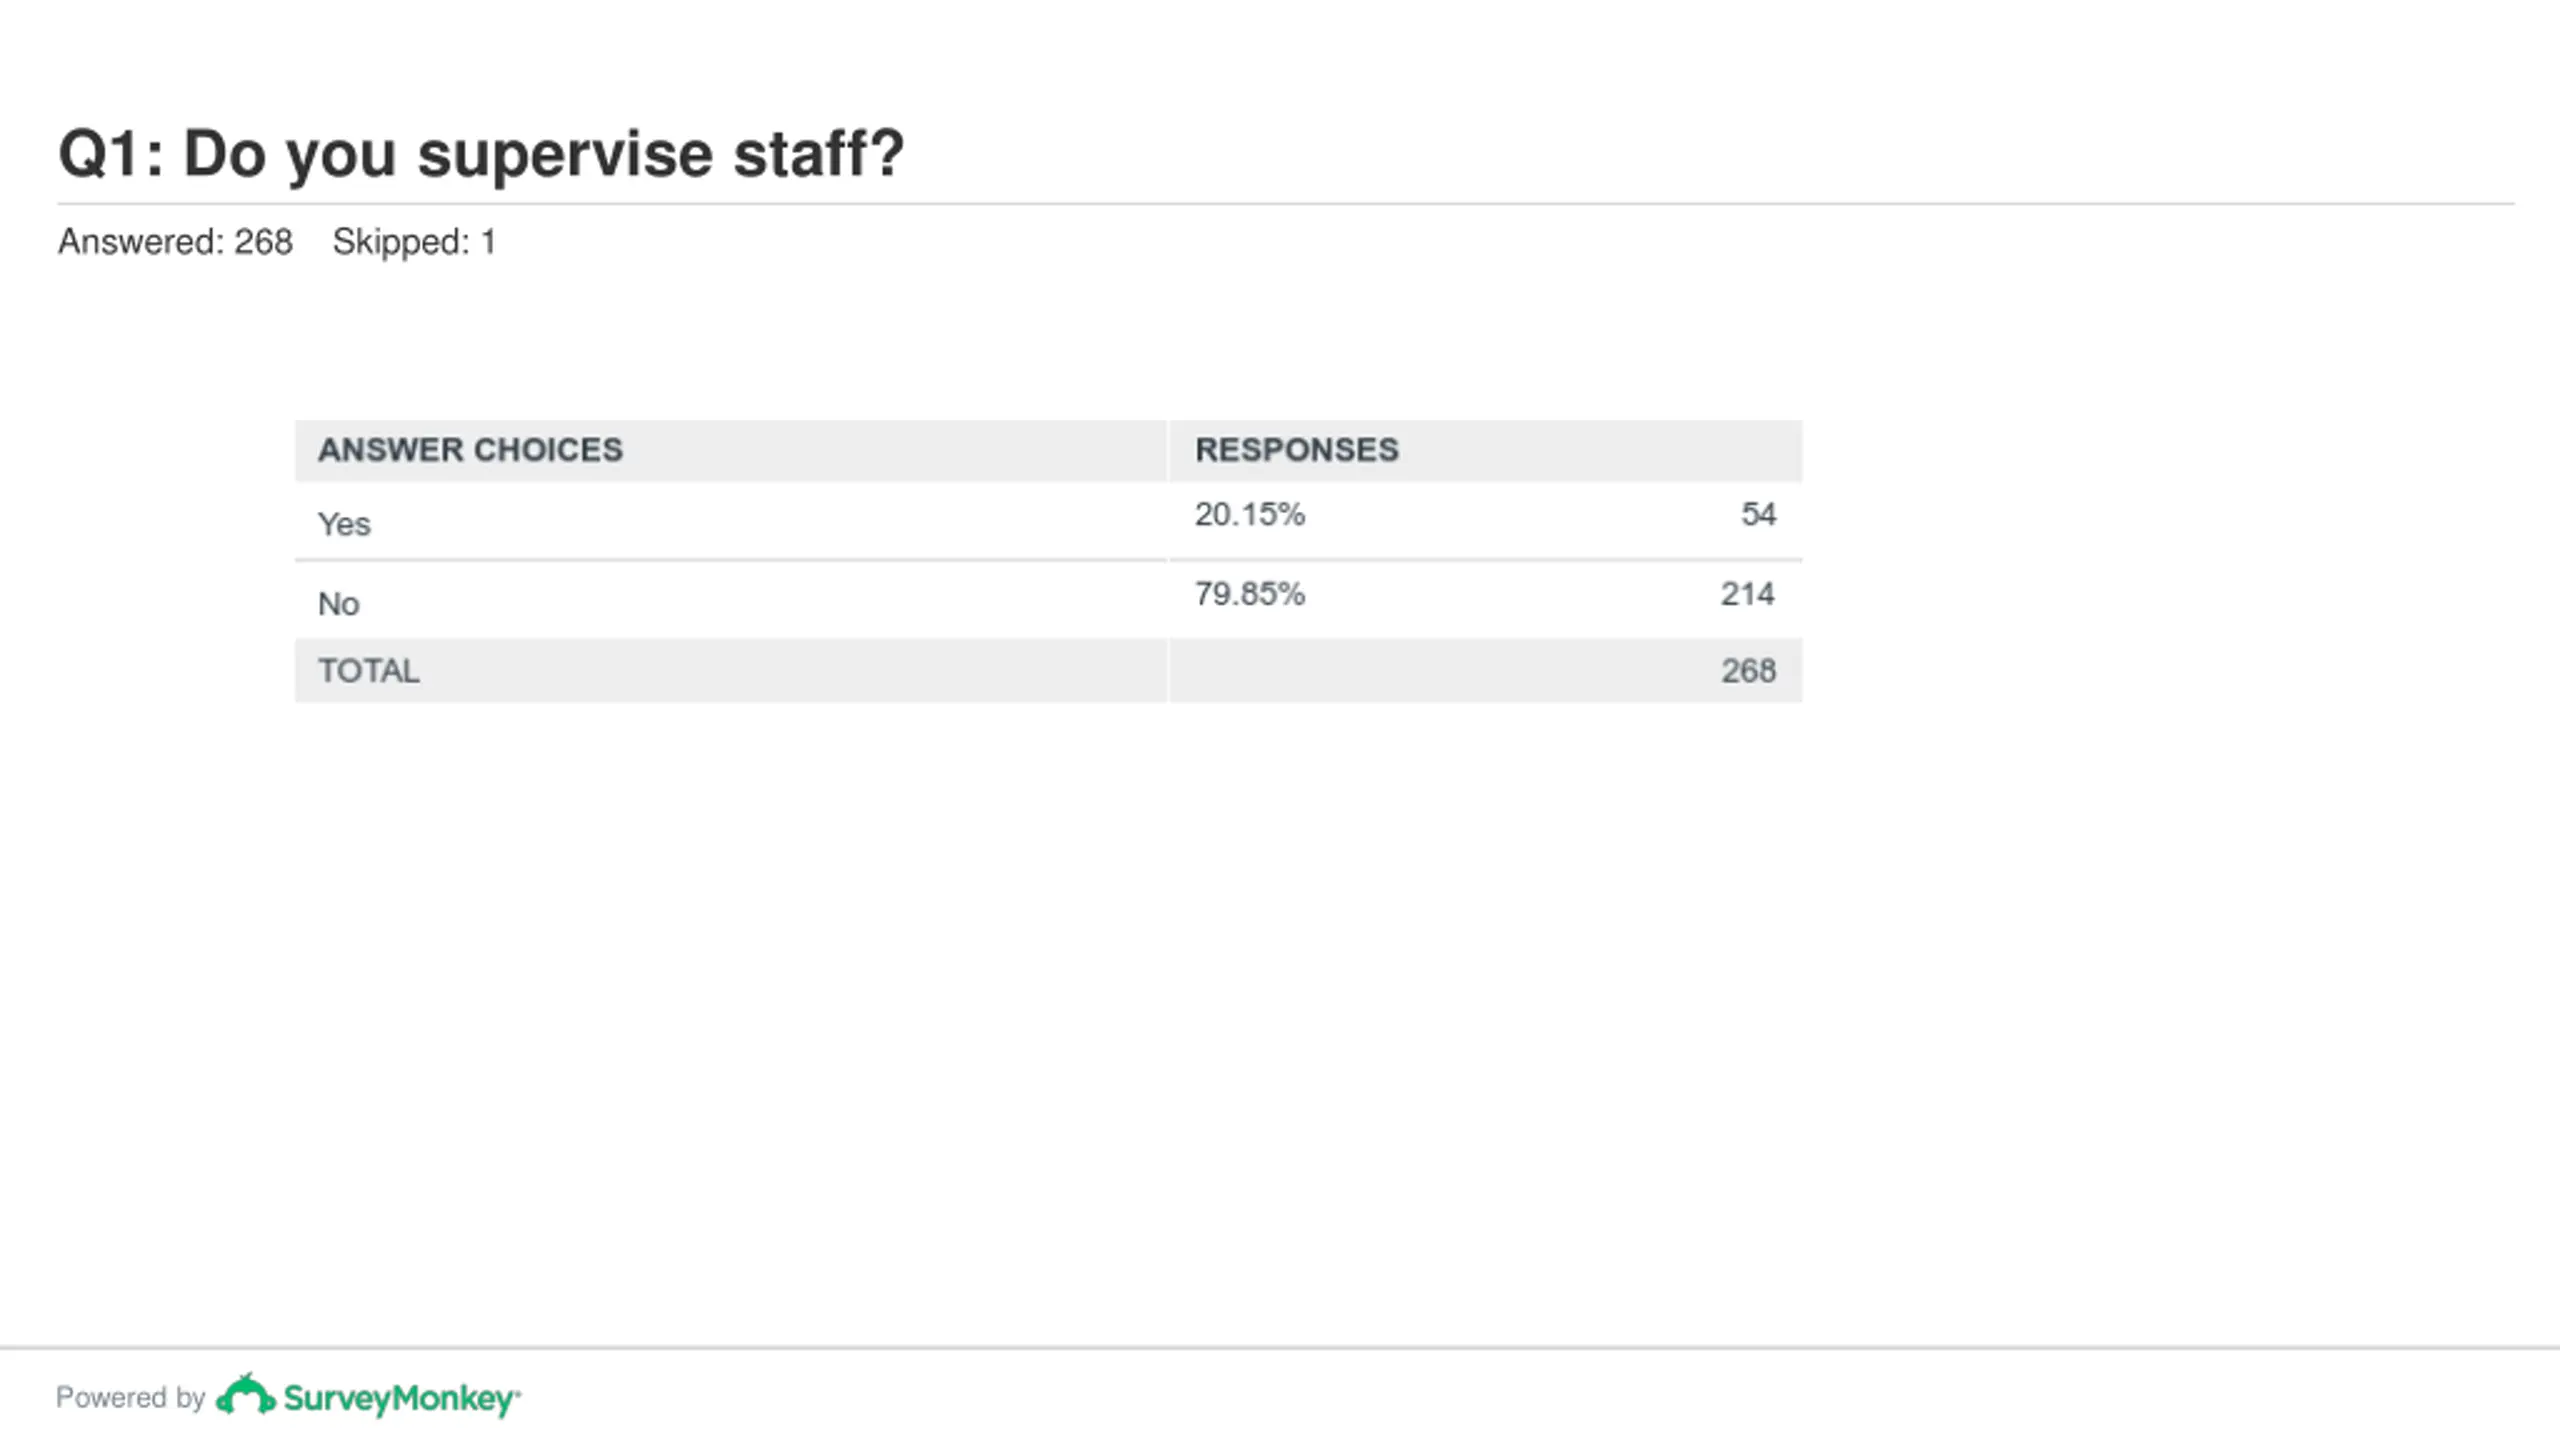Select the 'No' answer row

pos(1048,601)
